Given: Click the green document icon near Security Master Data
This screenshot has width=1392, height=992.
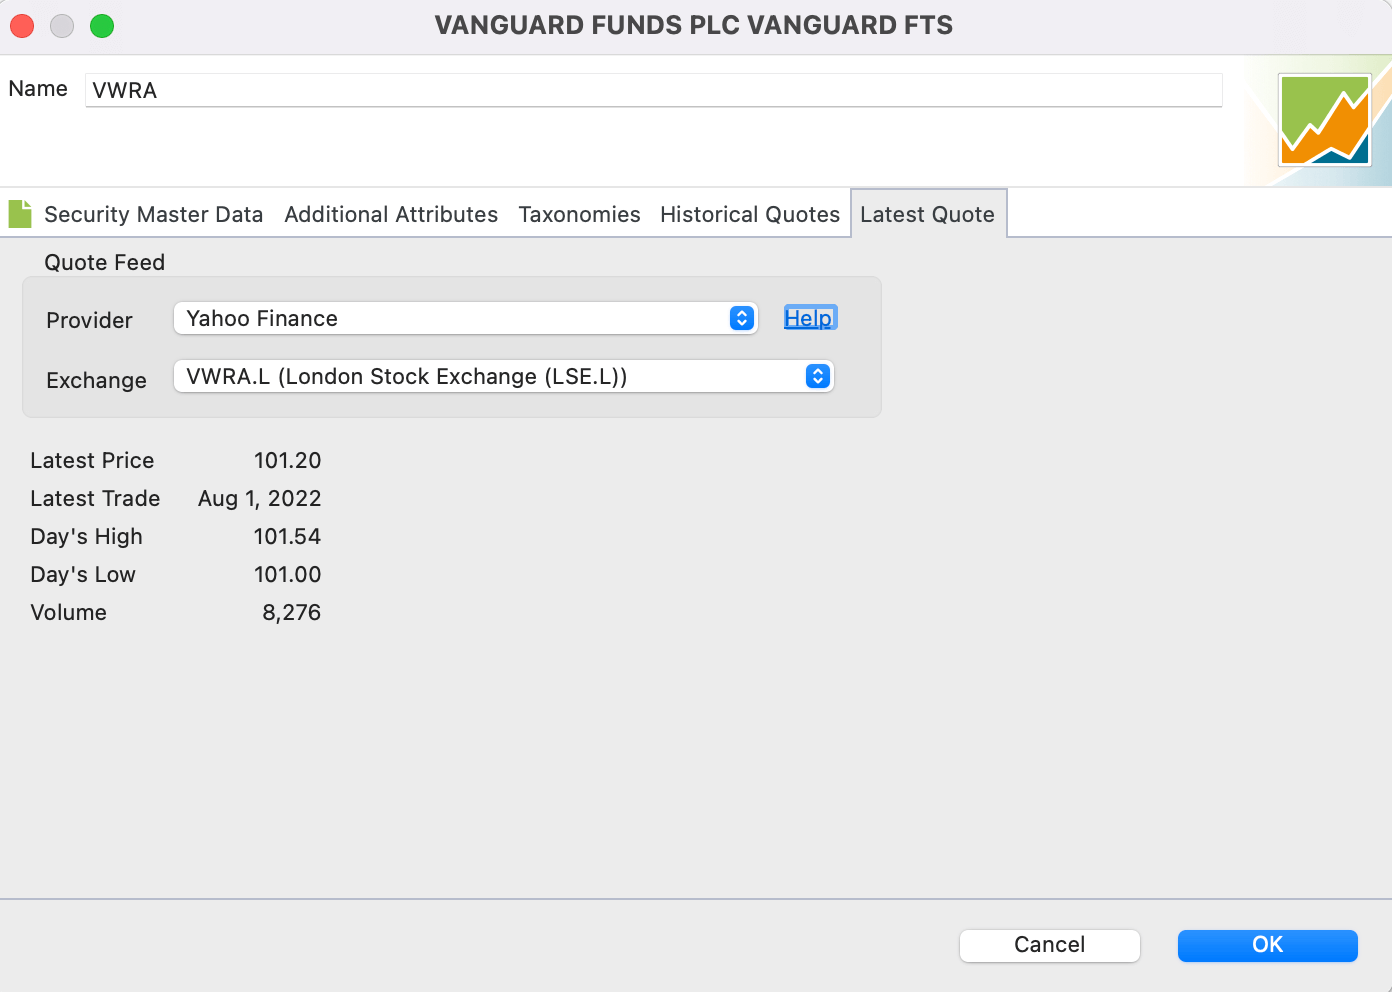Looking at the screenshot, I should point(20,214).
